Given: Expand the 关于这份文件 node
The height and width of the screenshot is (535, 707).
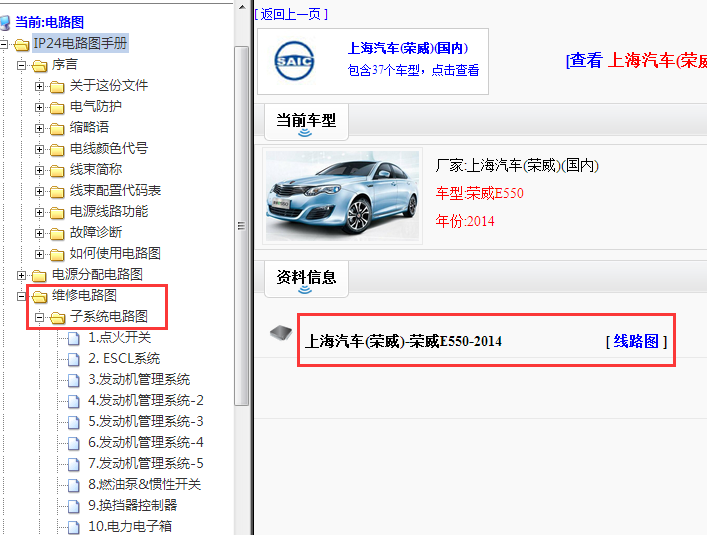Looking at the screenshot, I should [x=39, y=86].
